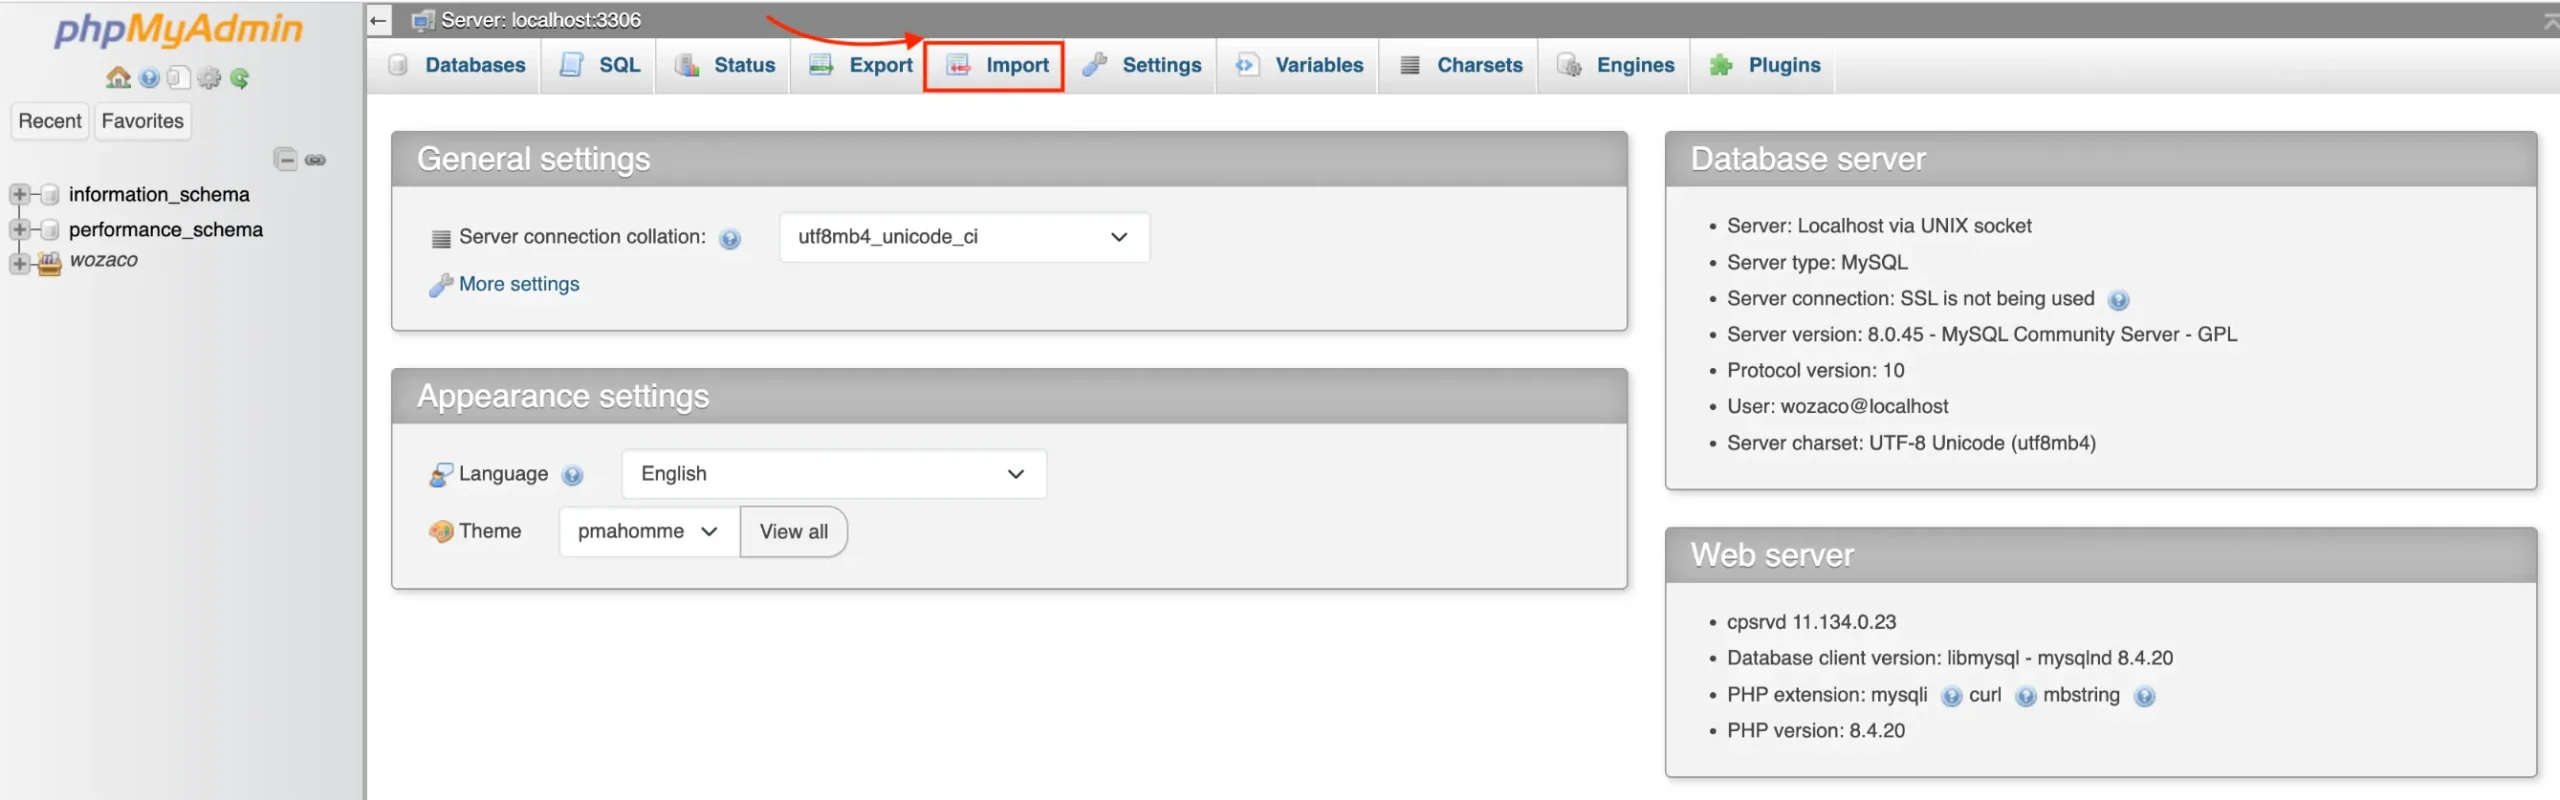The width and height of the screenshot is (2560, 800).
Task: Click Server version 8.0.45 text
Action: [x=1982, y=334]
